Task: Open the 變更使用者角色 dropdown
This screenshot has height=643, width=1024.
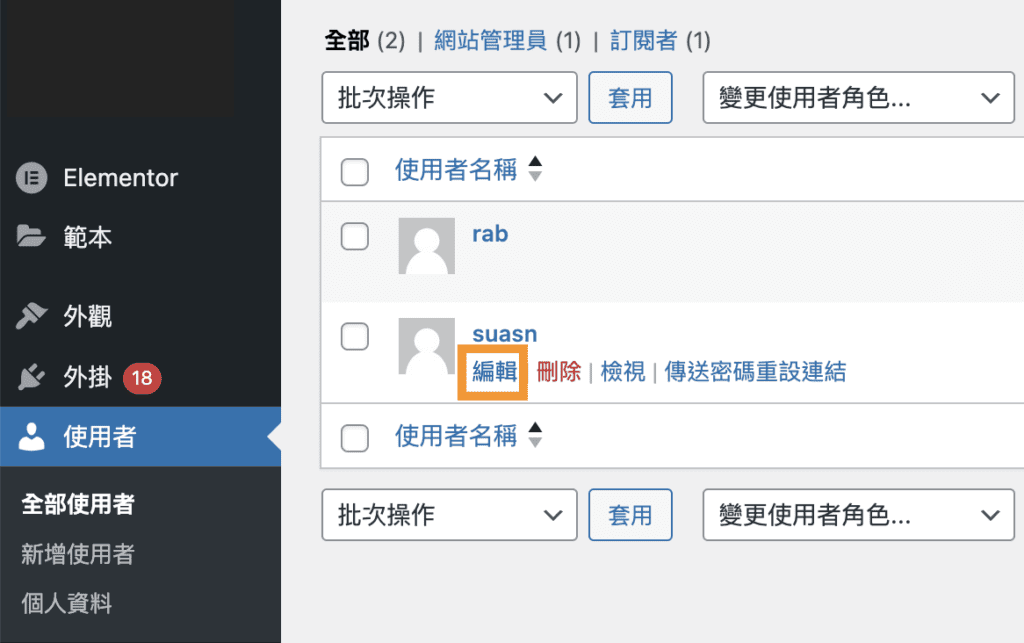Action: click(858, 97)
